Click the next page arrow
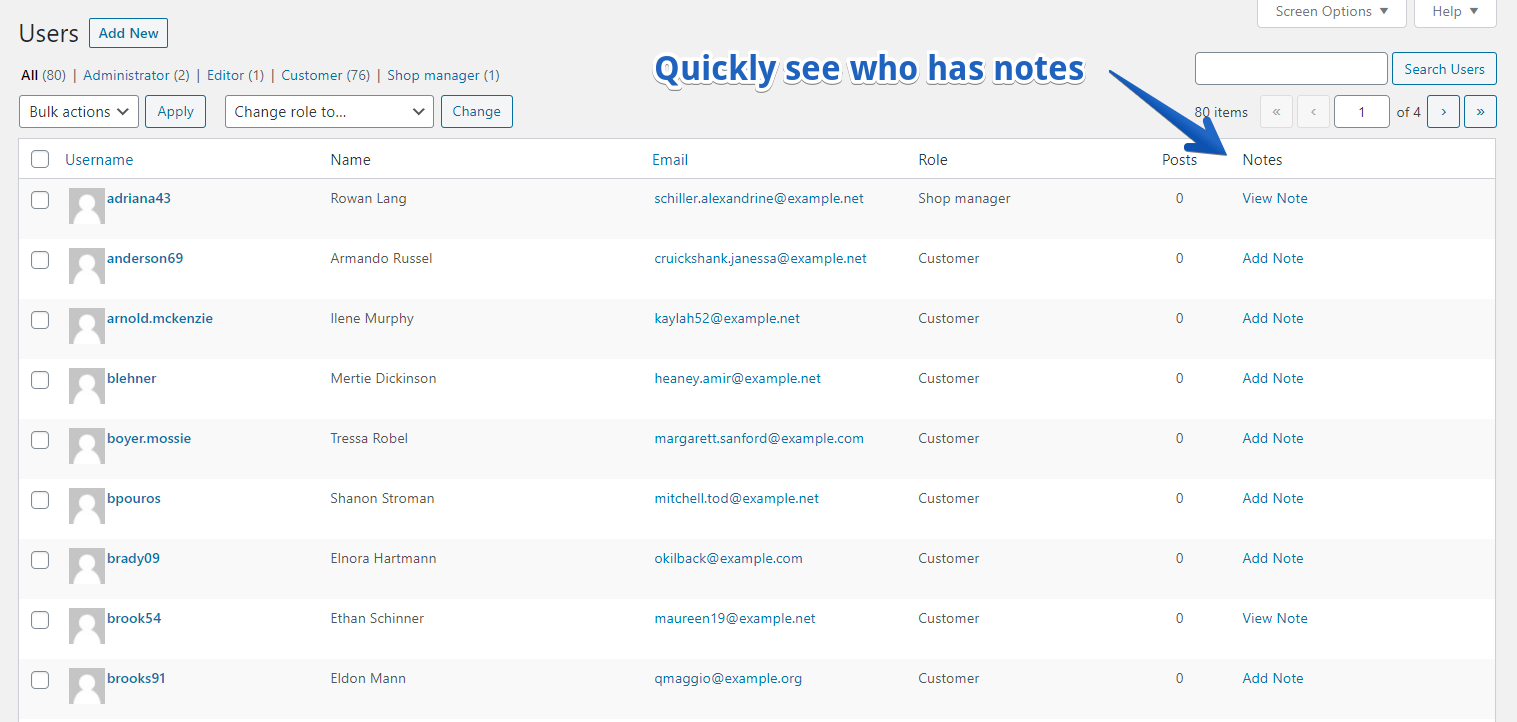The height and width of the screenshot is (722, 1517). (1443, 111)
